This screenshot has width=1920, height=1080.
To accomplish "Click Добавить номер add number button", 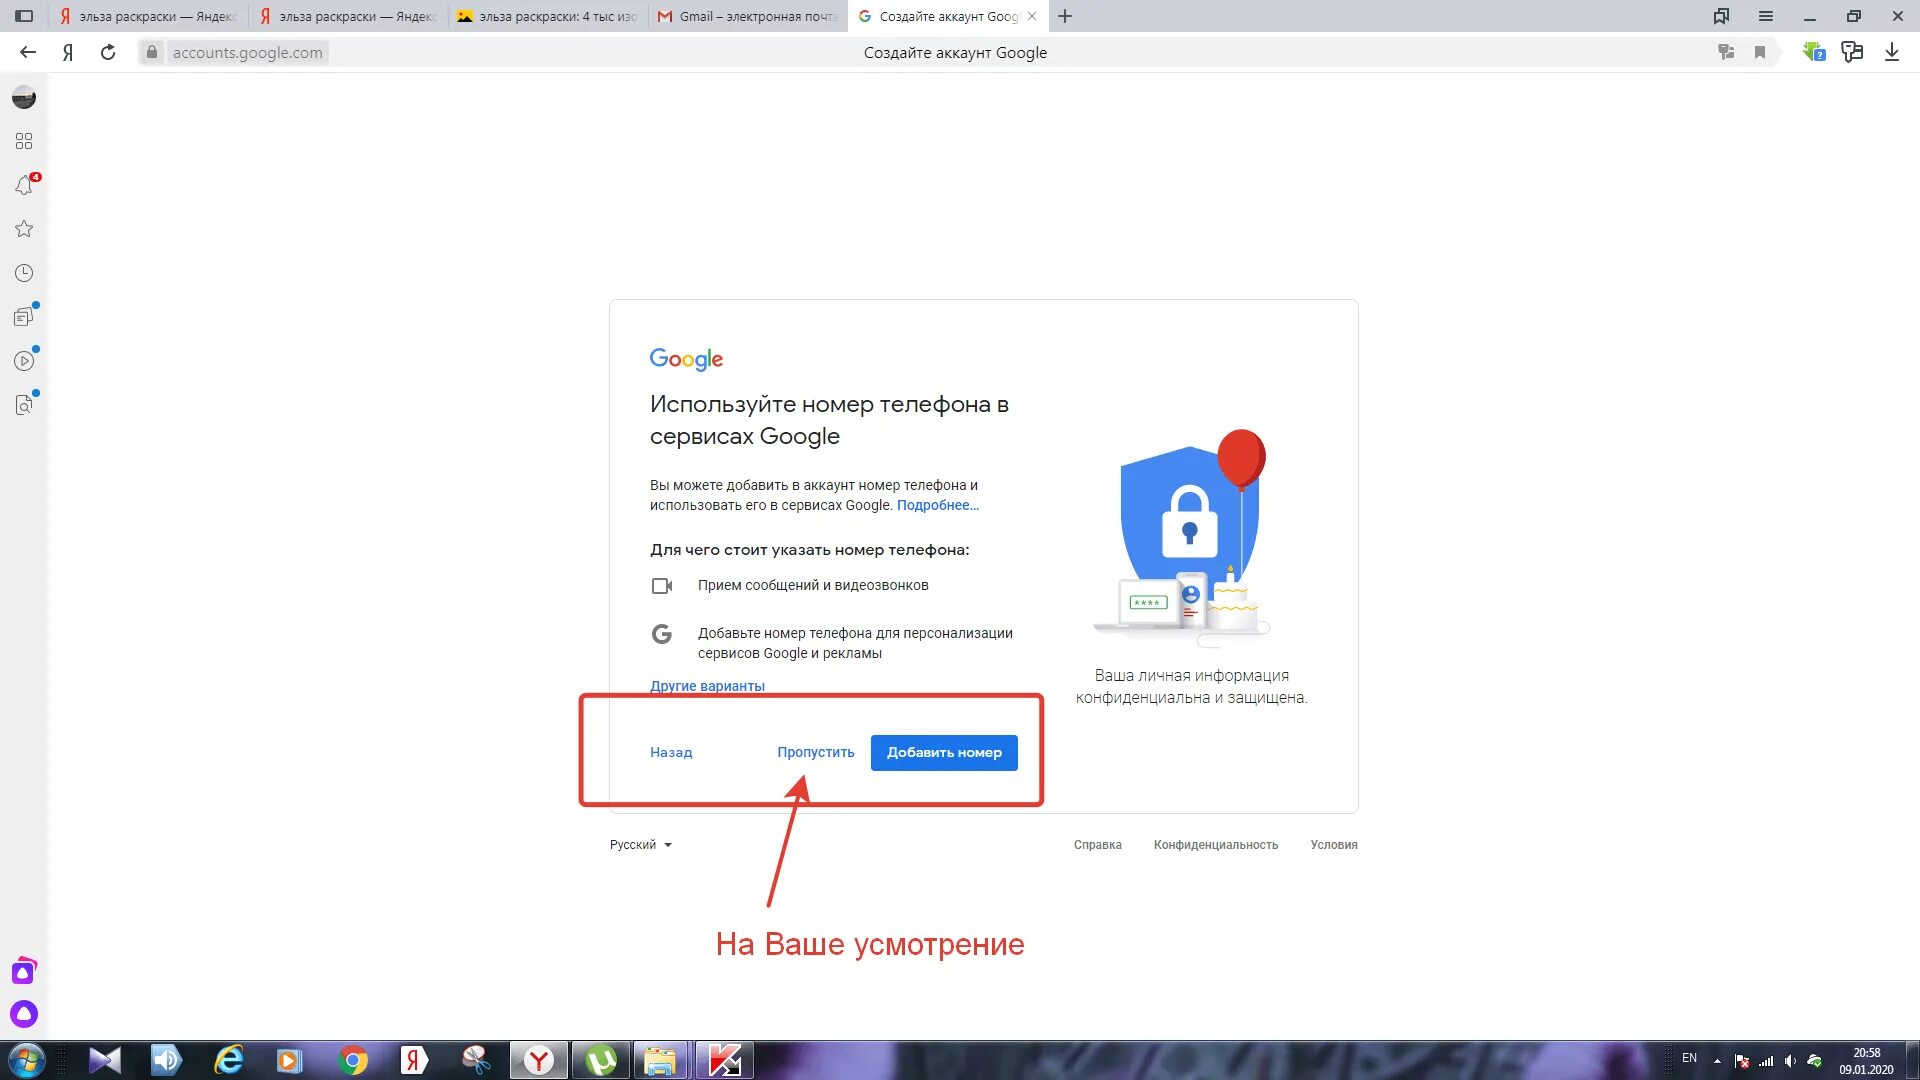I will pos(944,752).
